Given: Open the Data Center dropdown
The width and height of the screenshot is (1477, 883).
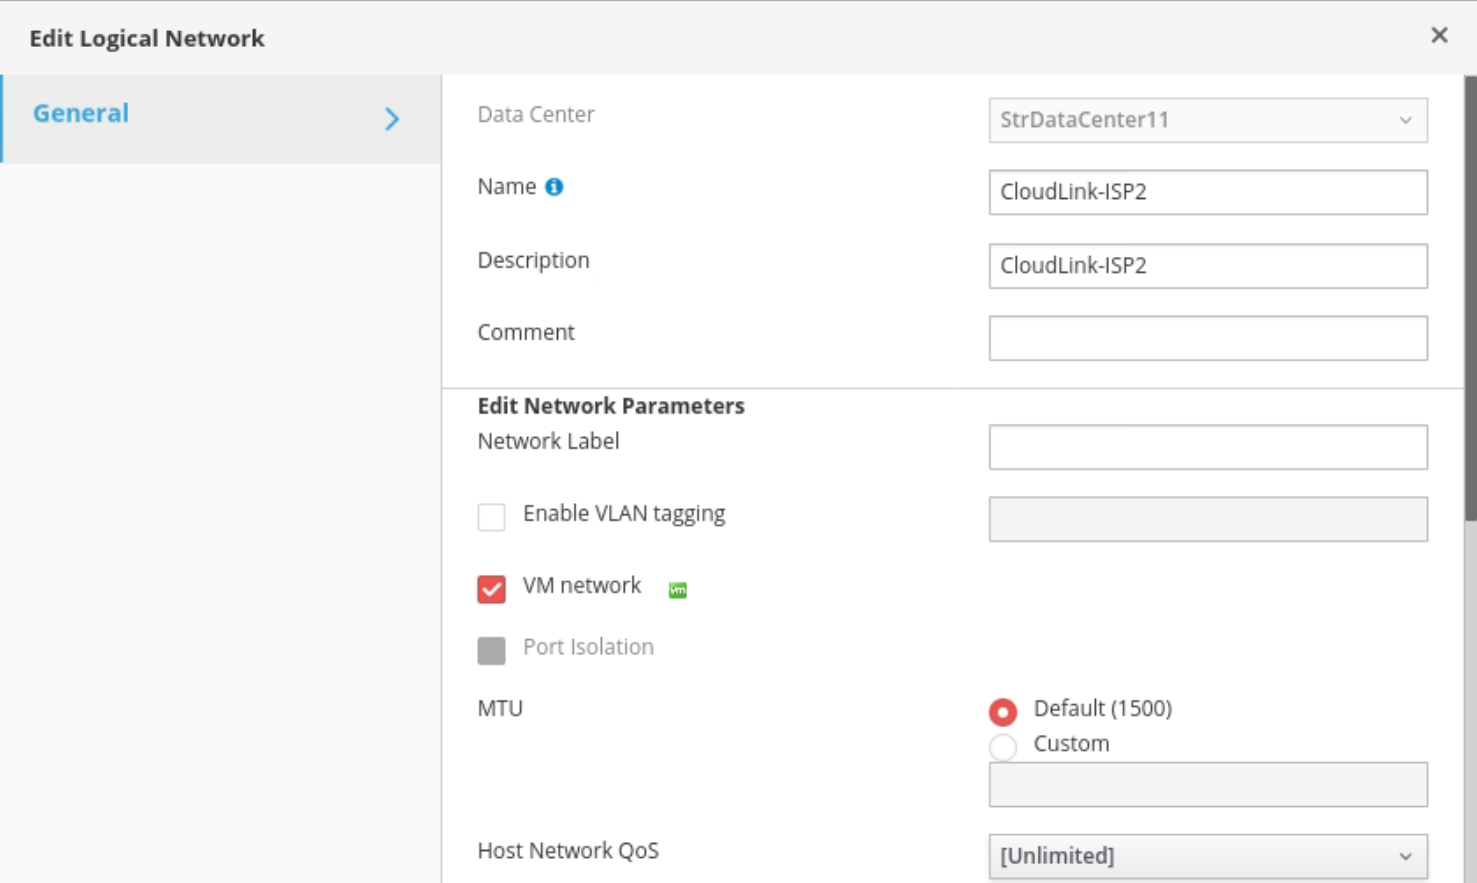Looking at the screenshot, I should click(1207, 120).
